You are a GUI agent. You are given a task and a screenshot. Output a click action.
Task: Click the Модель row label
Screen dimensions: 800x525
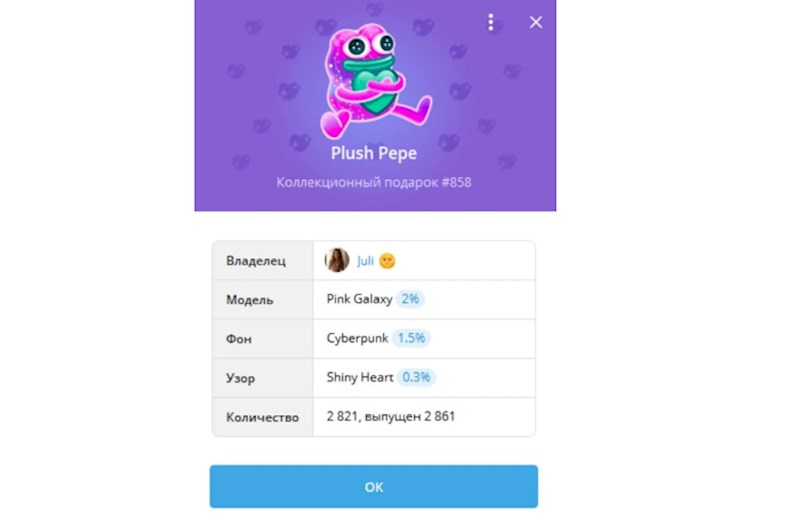click(249, 300)
